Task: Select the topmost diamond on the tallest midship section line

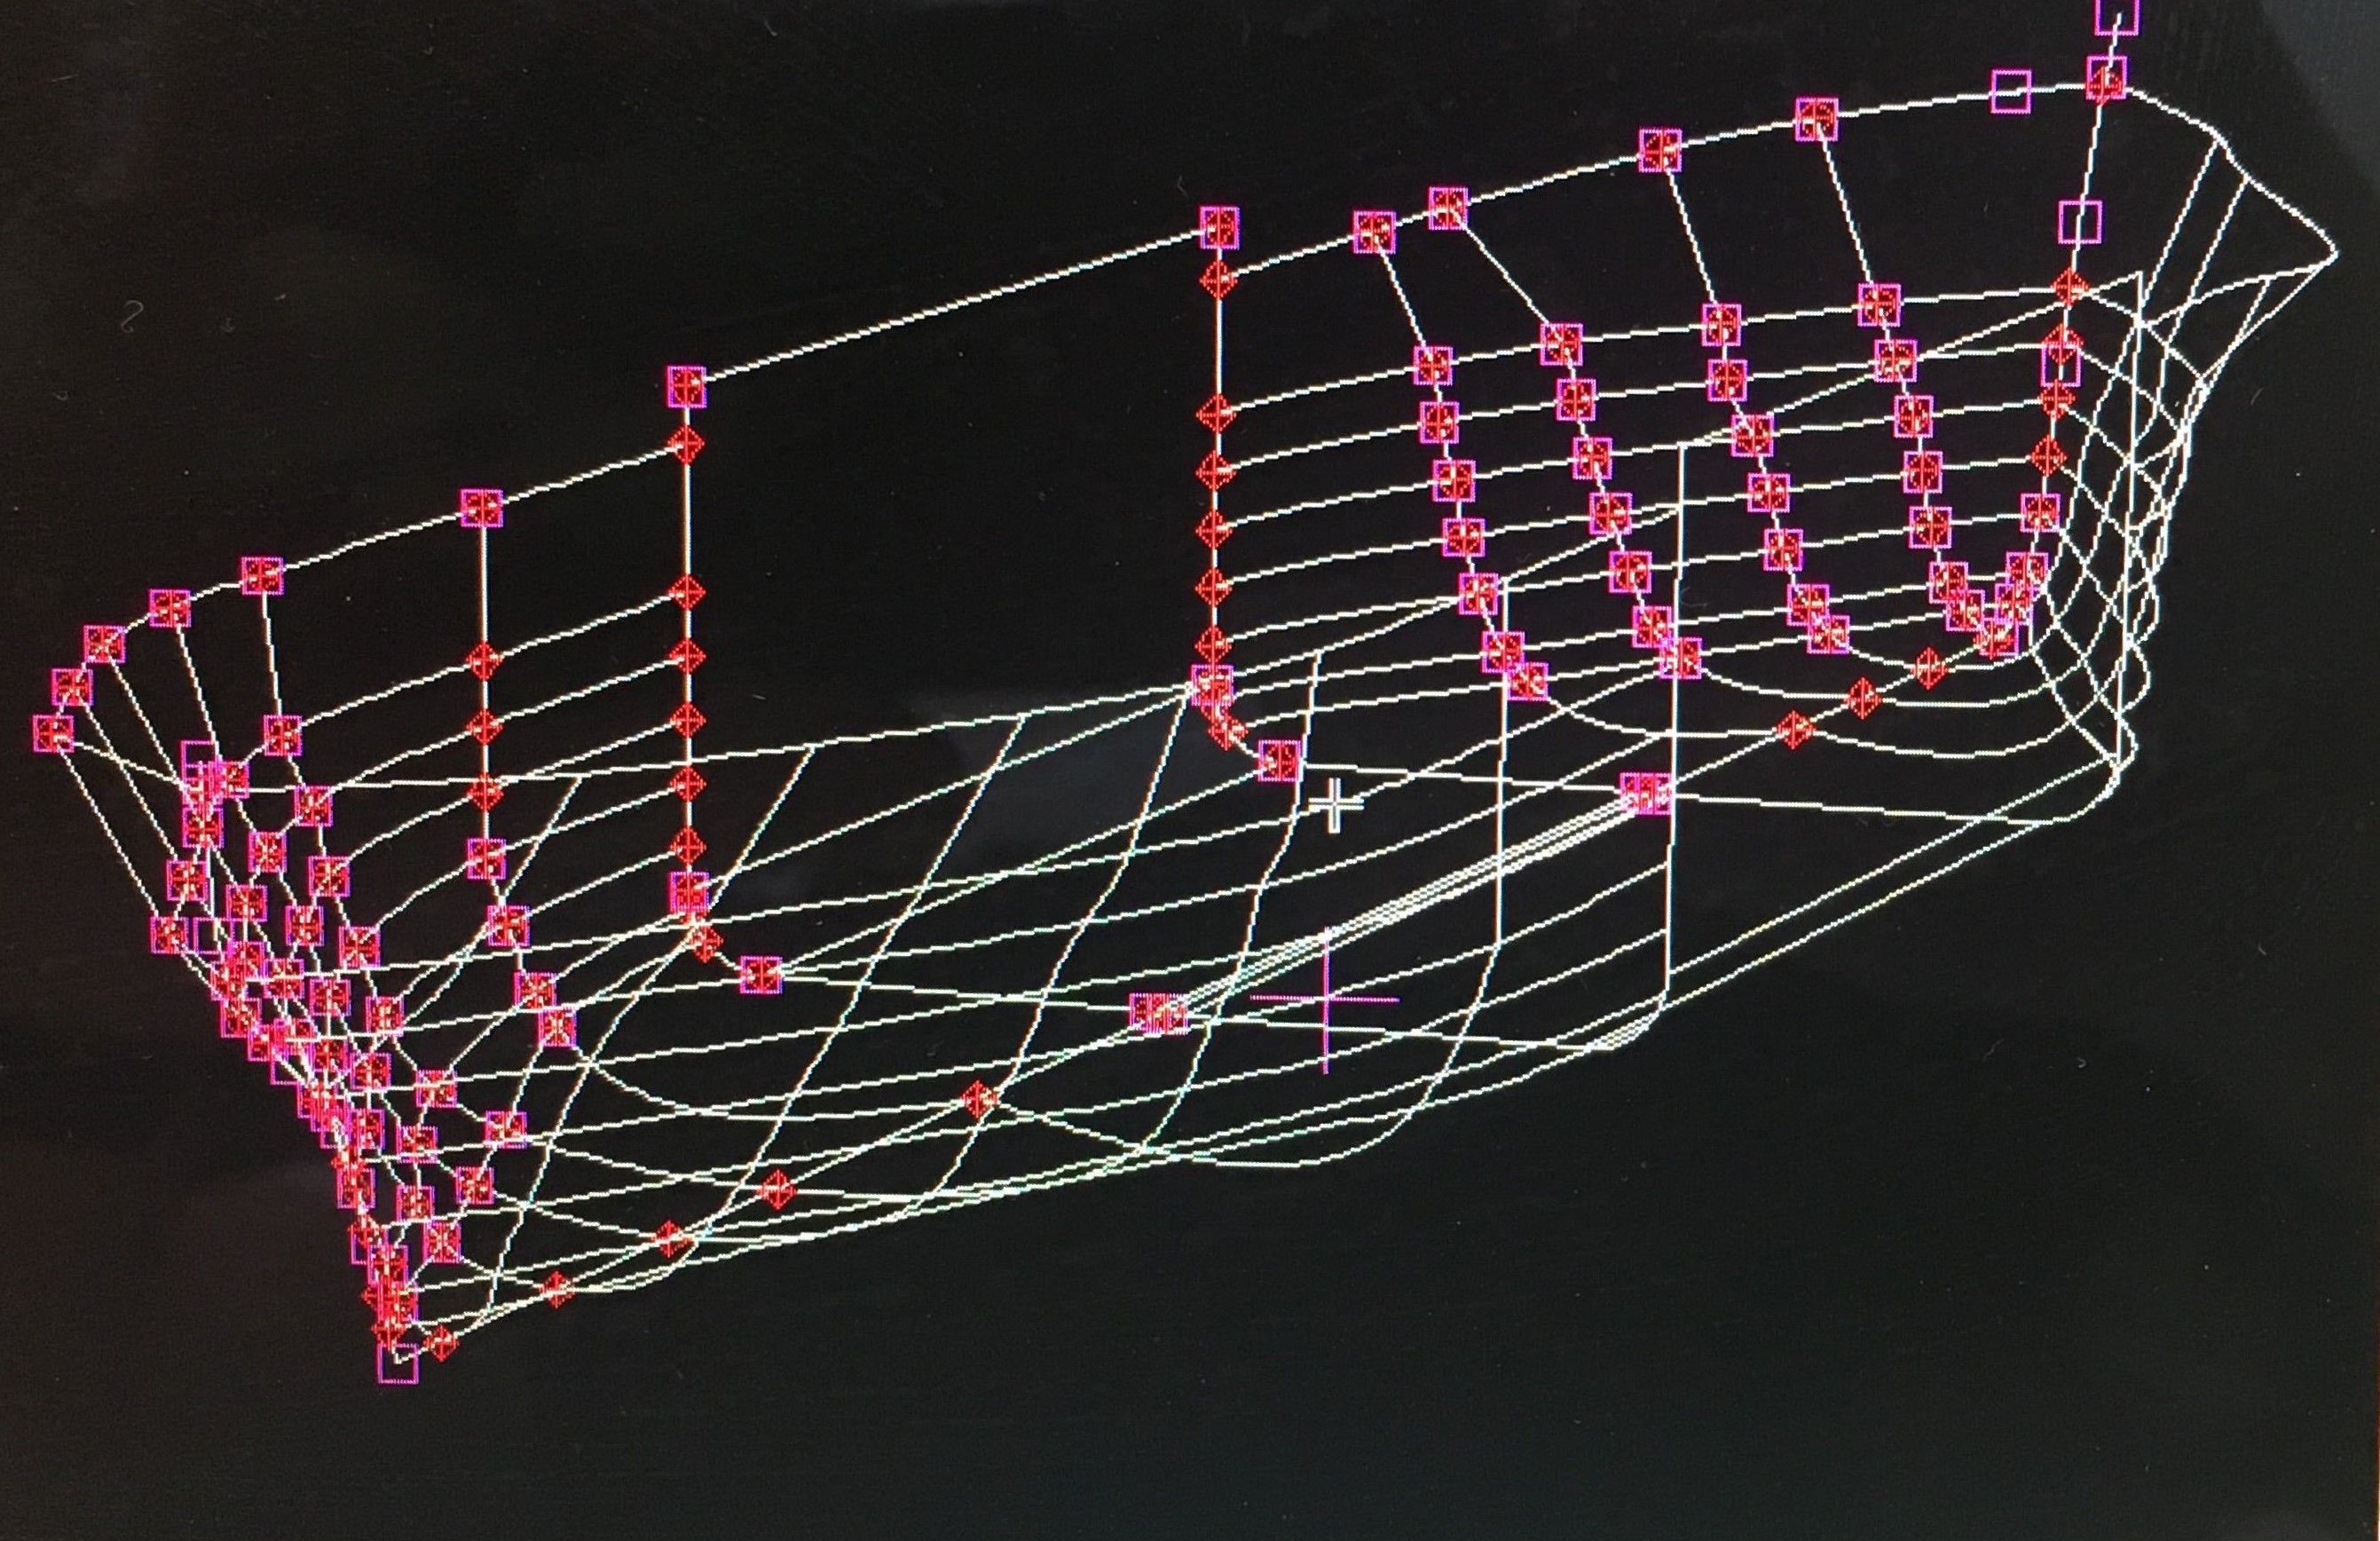Action: click(x=1218, y=280)
